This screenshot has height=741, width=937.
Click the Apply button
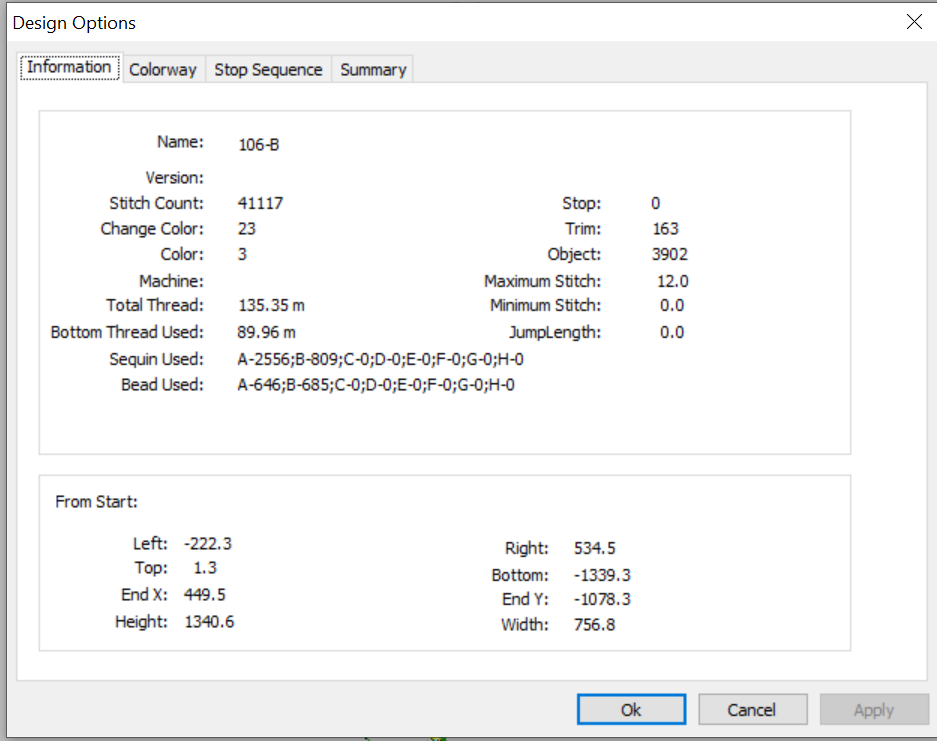(x=874, y=709)
